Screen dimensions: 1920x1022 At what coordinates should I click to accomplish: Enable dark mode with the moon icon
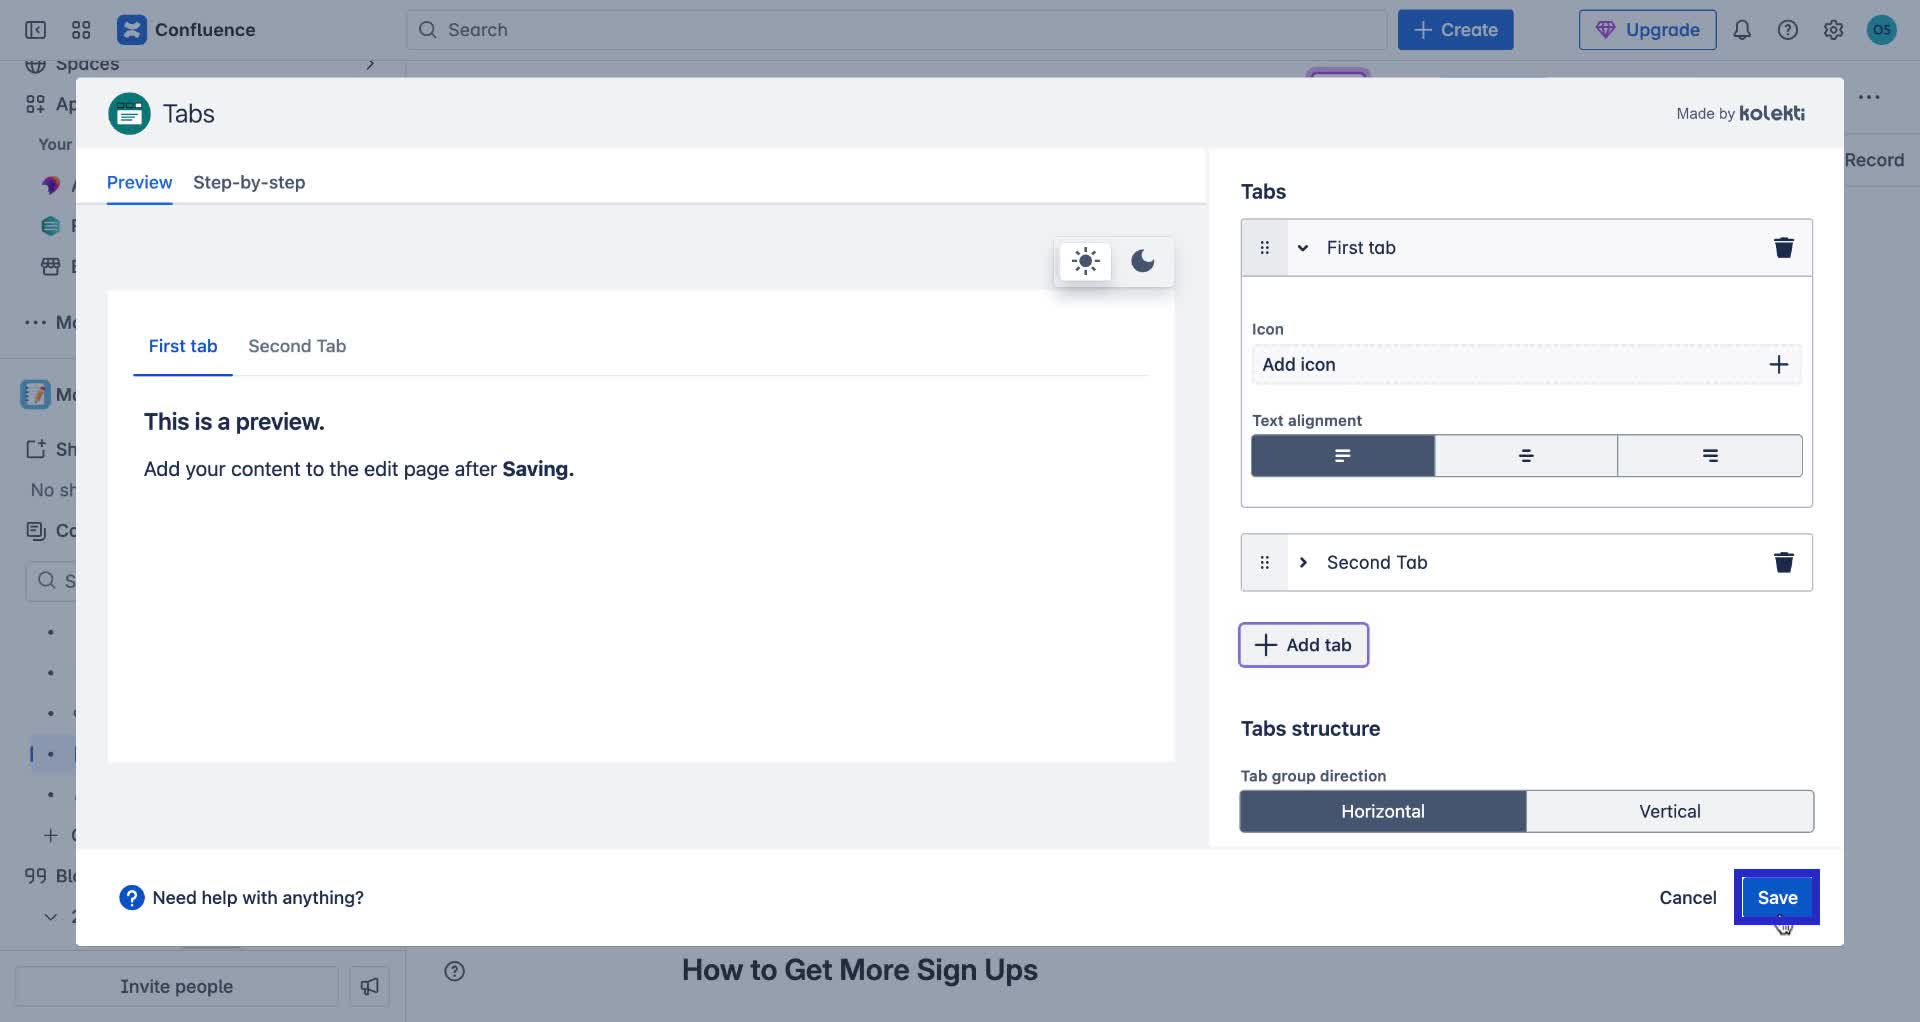point(1143,261)
